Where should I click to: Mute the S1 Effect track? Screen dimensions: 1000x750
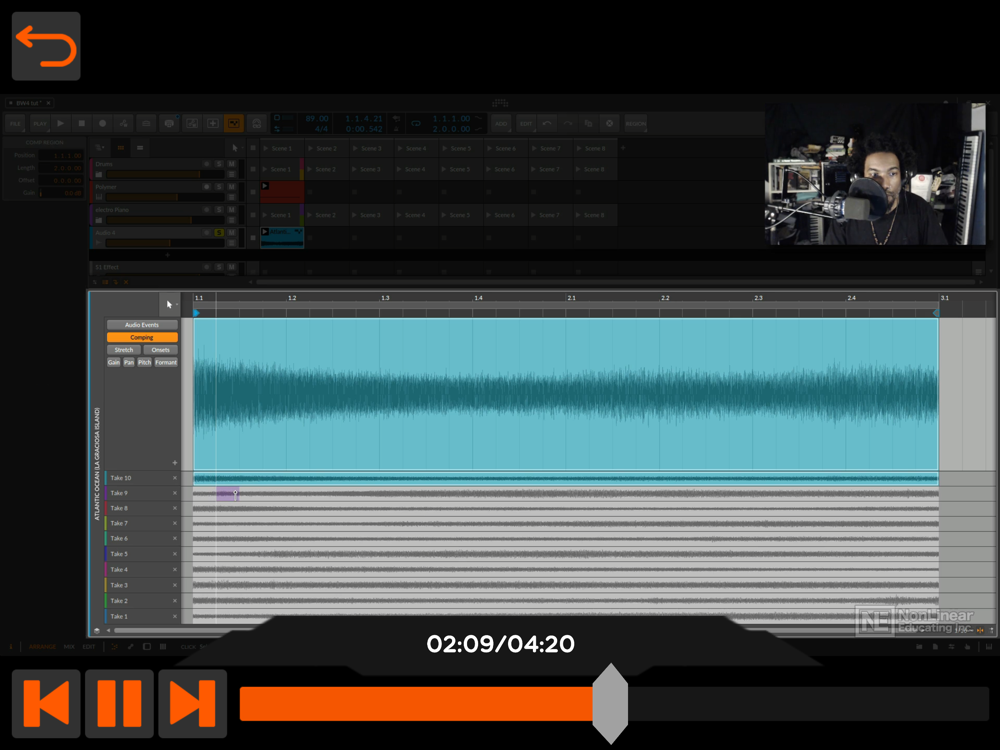click(x=232, y=267)
